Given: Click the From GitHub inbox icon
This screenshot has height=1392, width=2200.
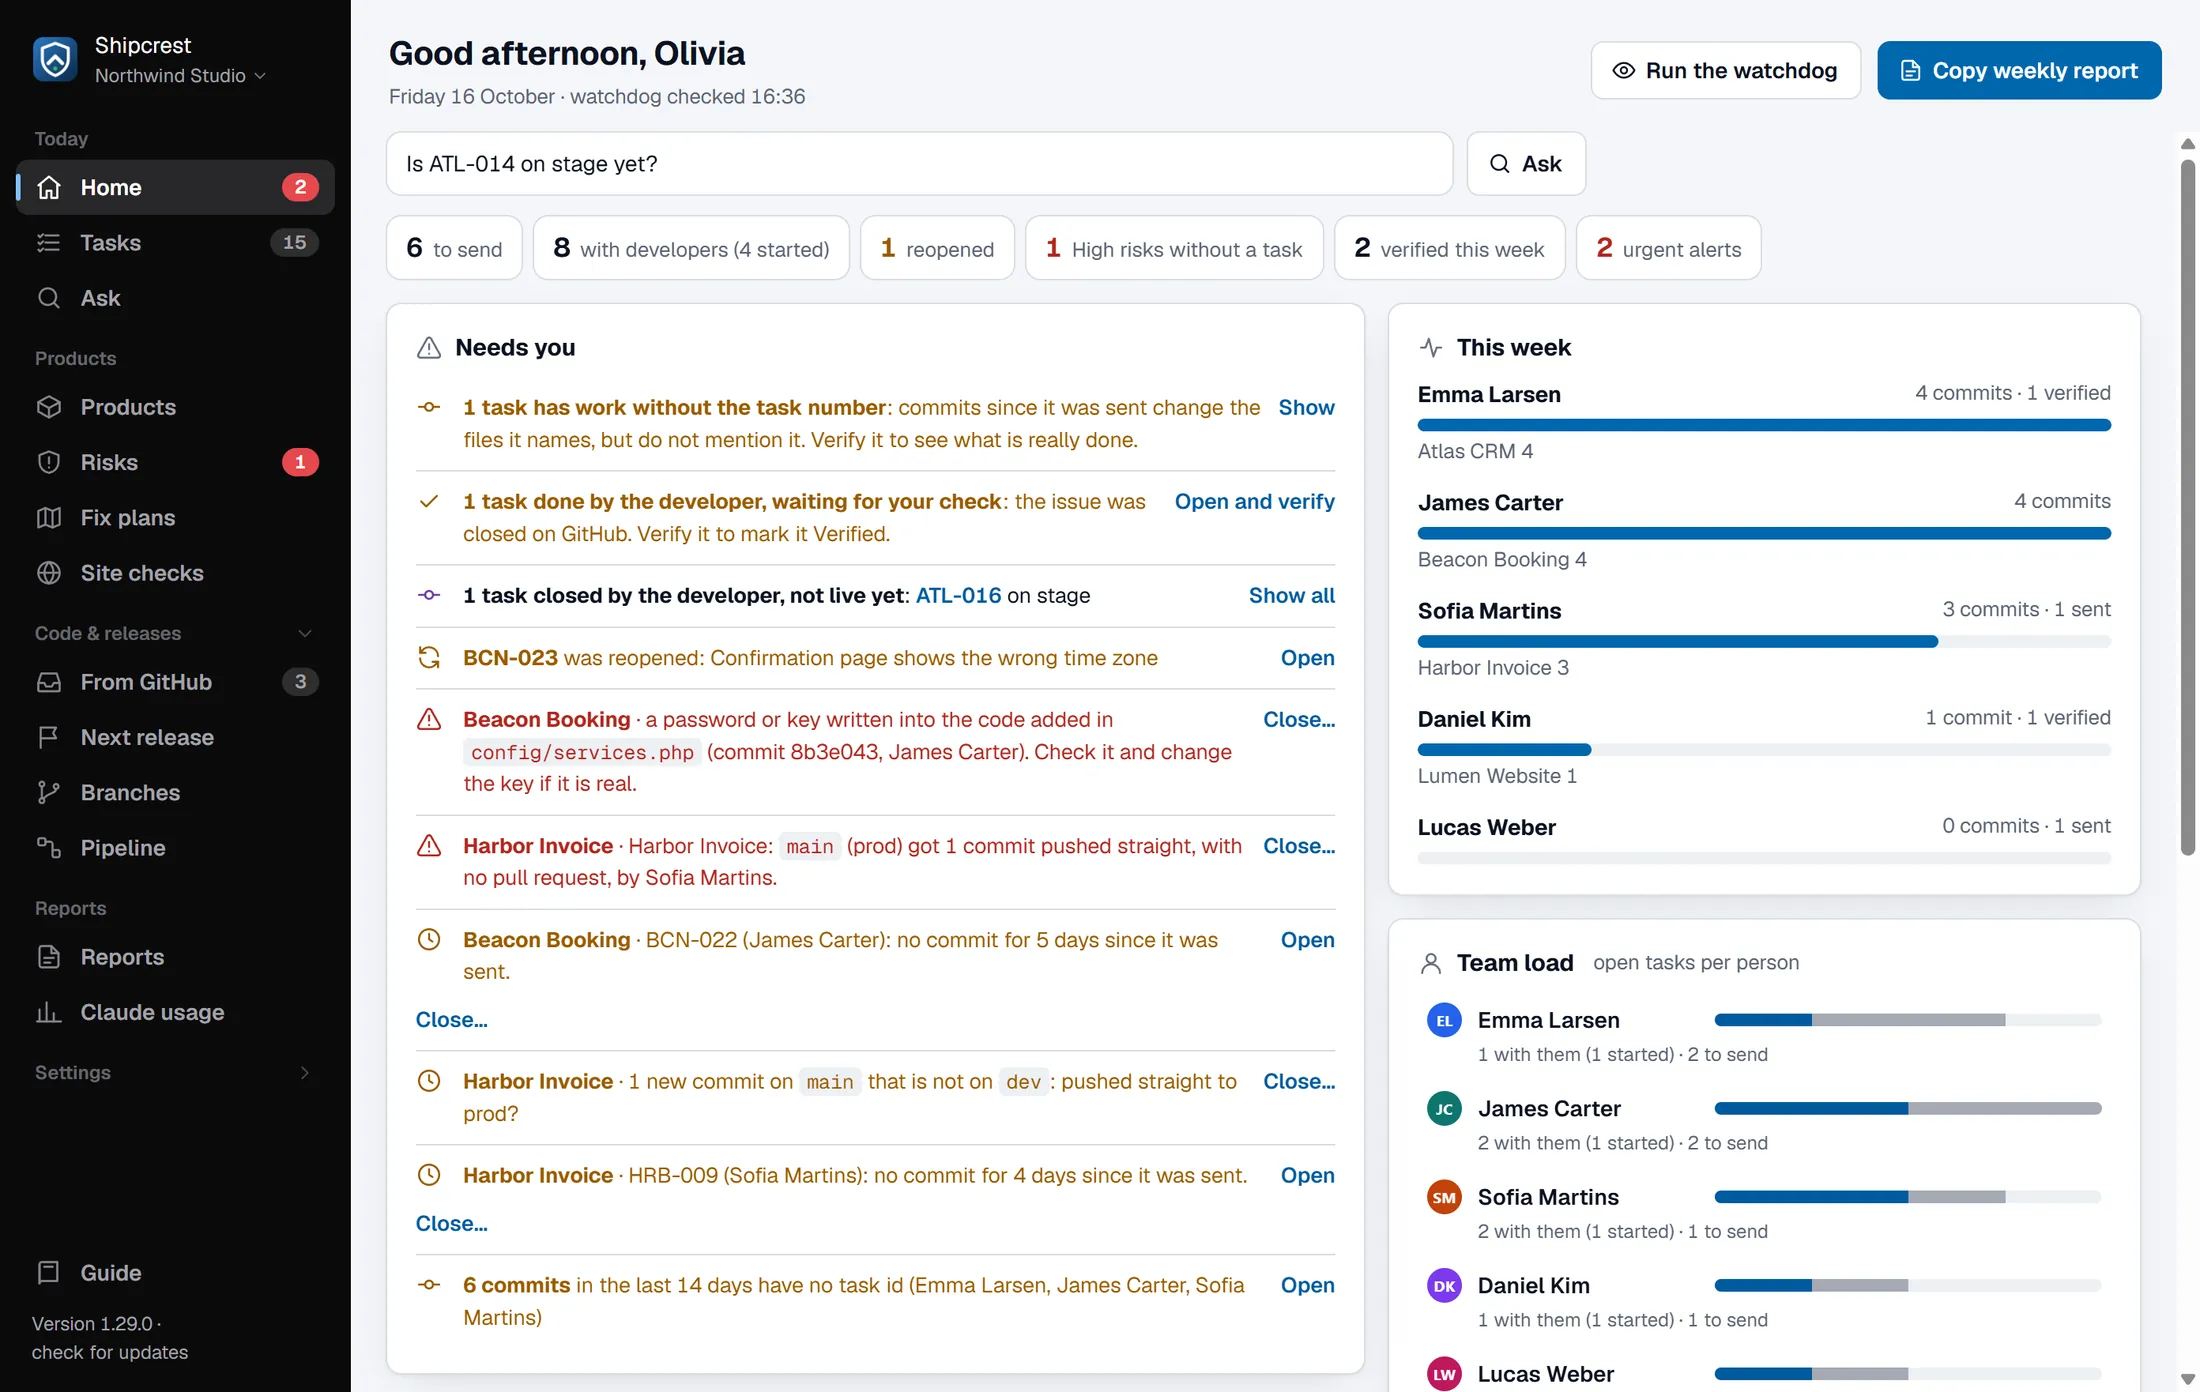Looking at the screenshot, I should point(49,682).
